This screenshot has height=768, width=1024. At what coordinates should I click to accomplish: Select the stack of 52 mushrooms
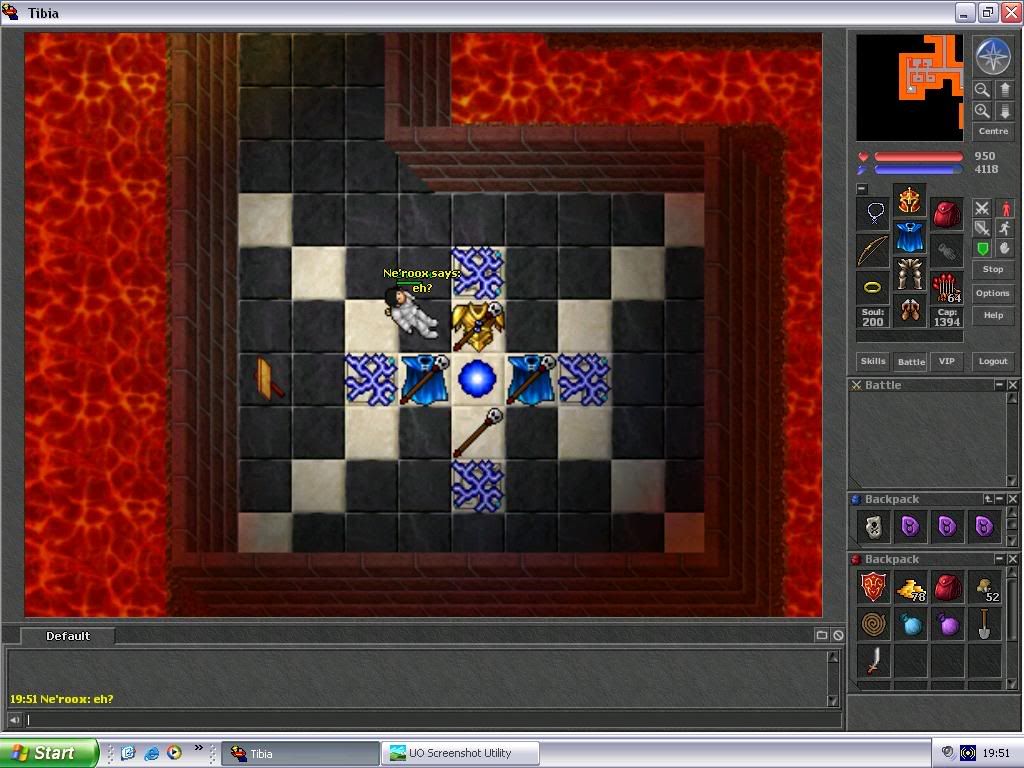click(984, 586)
